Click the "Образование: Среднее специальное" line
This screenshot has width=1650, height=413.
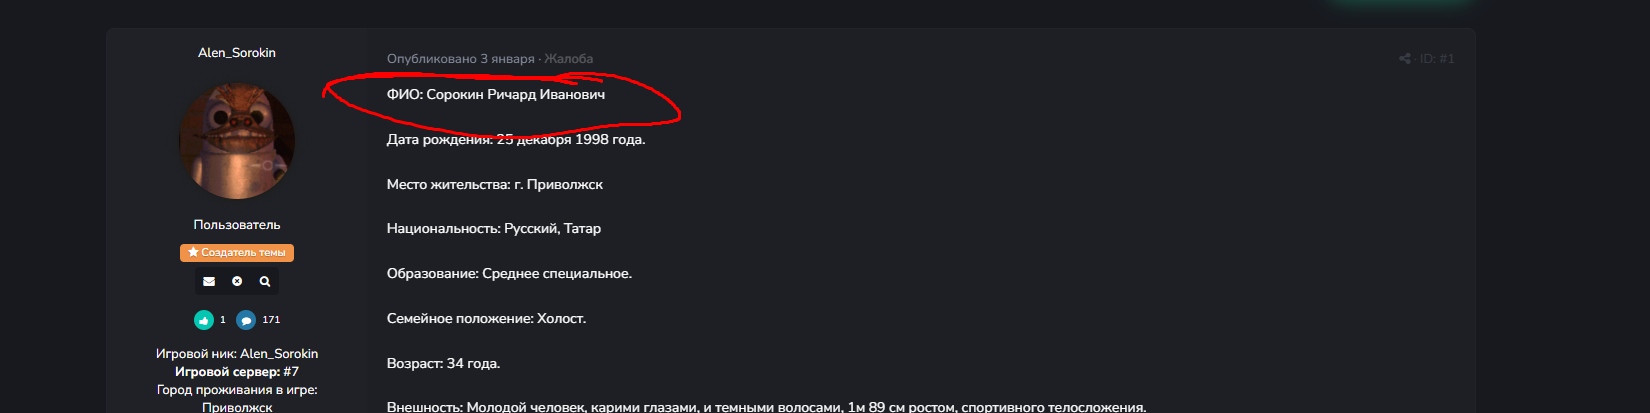[x=509, y=274]
